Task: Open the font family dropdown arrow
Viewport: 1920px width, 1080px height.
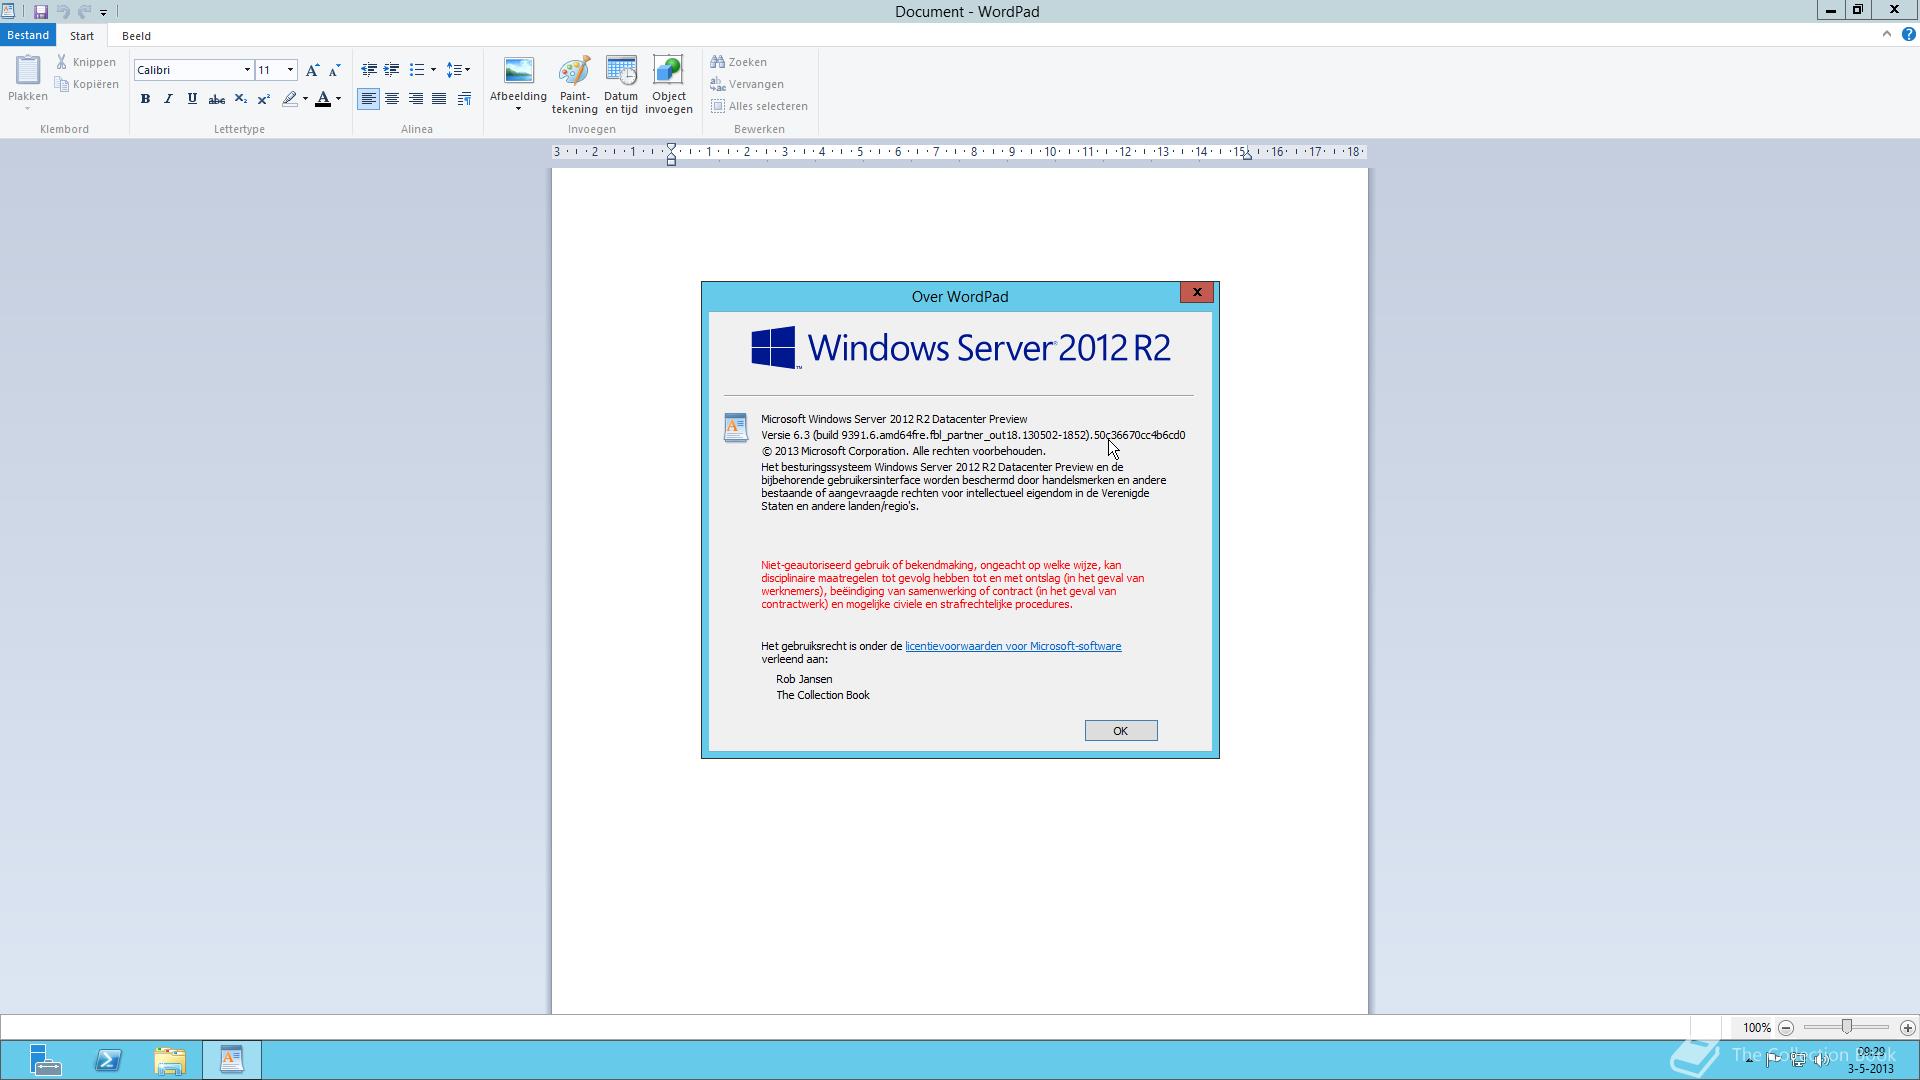Action: click(247, 70)
